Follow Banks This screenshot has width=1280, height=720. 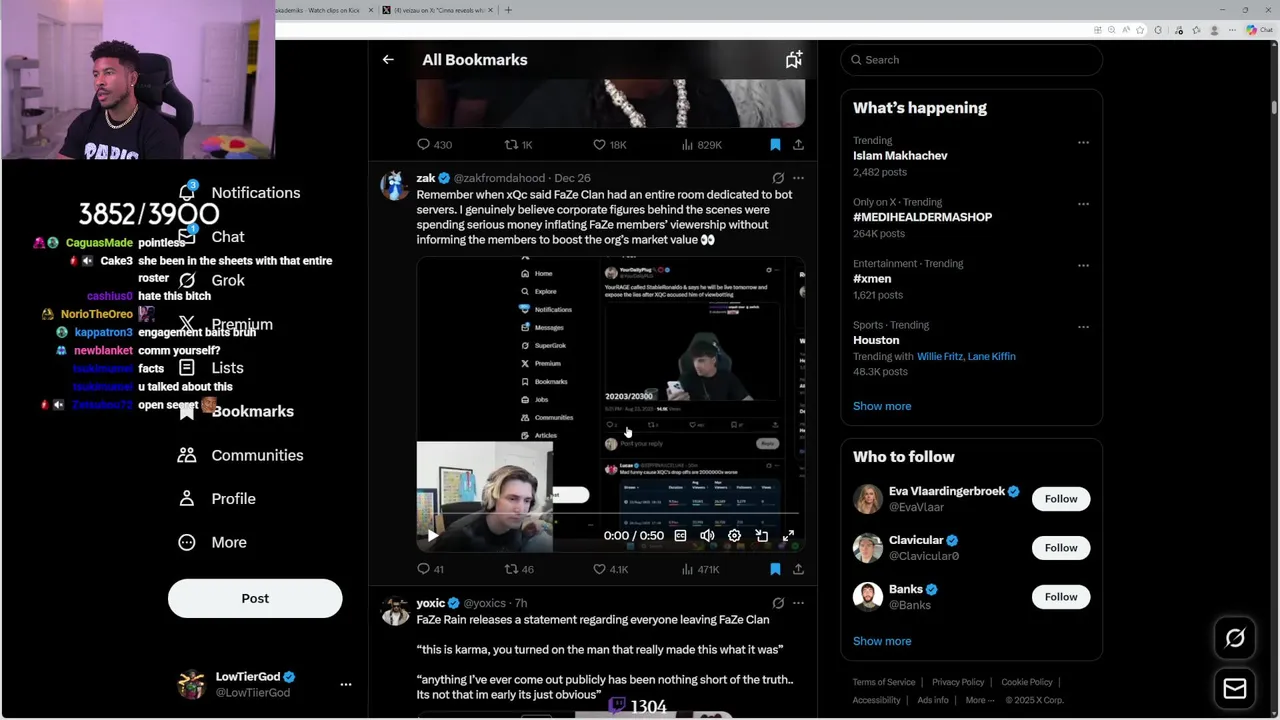coord(1061,597)
